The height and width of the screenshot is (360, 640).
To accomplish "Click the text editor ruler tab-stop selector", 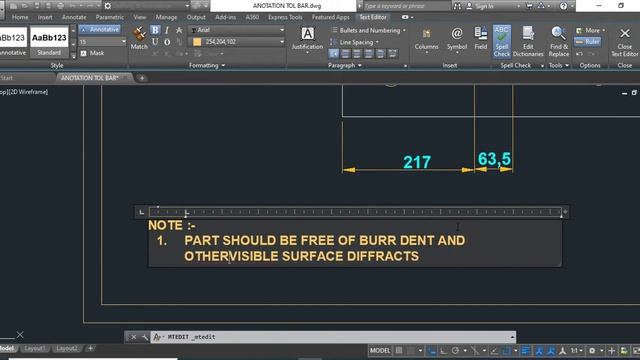I will tap(141, 212).
